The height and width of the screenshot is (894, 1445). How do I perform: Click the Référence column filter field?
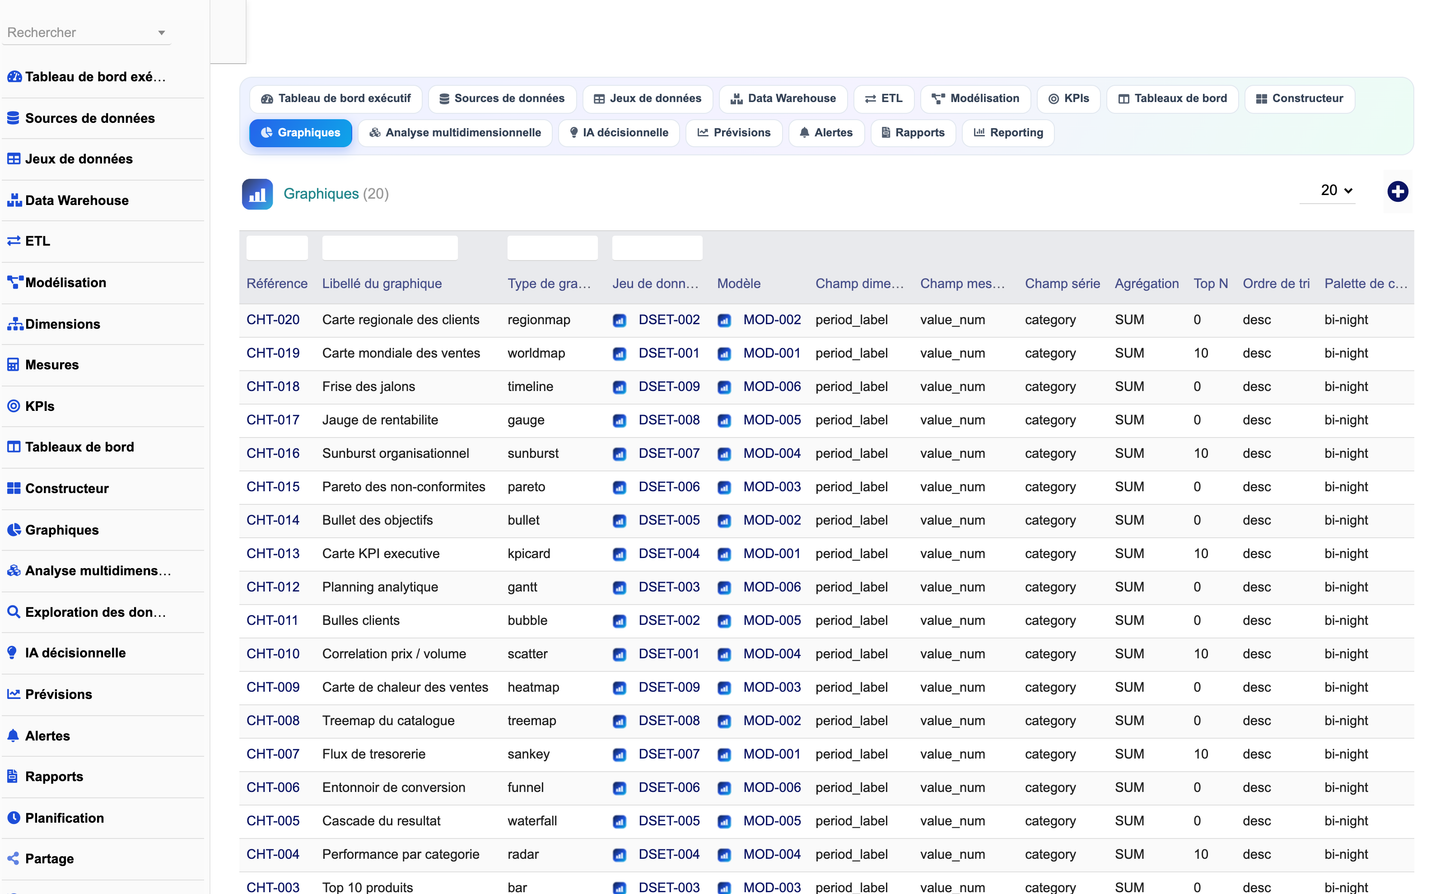(277, 248)
